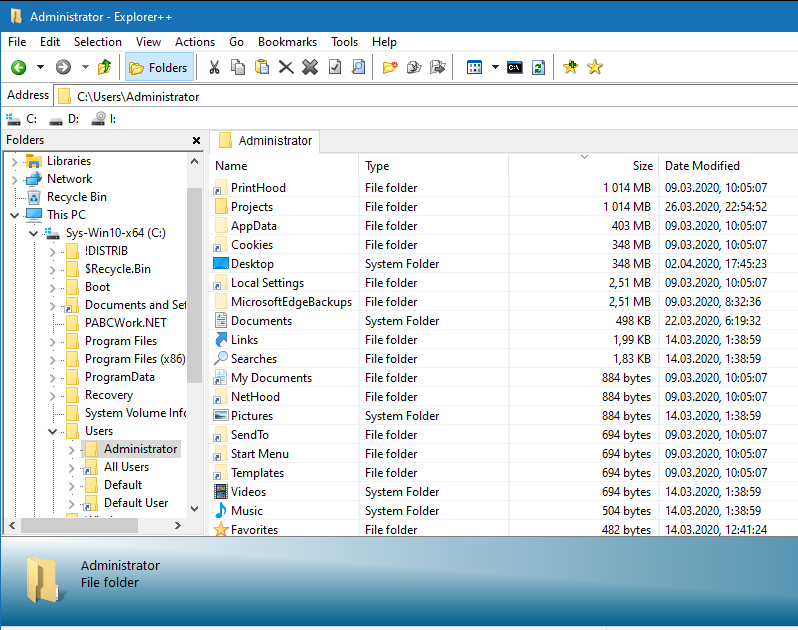798x630 pixels.
Task: Click the Copy icon in the toolbar
Action: tap(238, 67)
